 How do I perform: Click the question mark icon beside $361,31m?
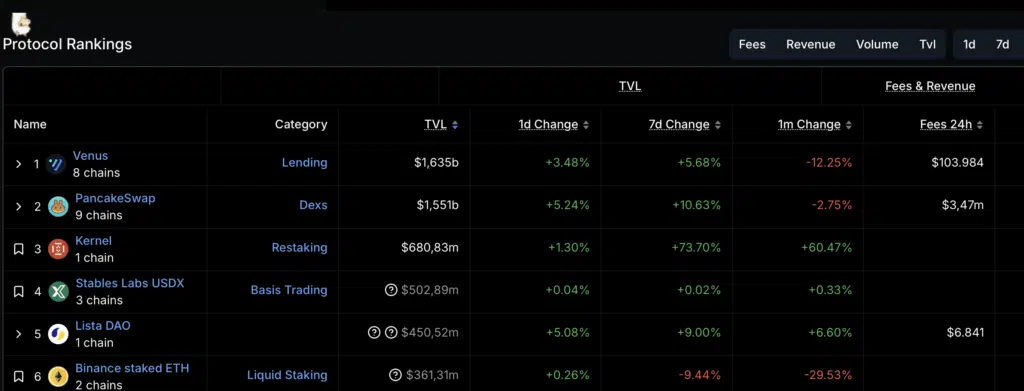tap(395, 375)
